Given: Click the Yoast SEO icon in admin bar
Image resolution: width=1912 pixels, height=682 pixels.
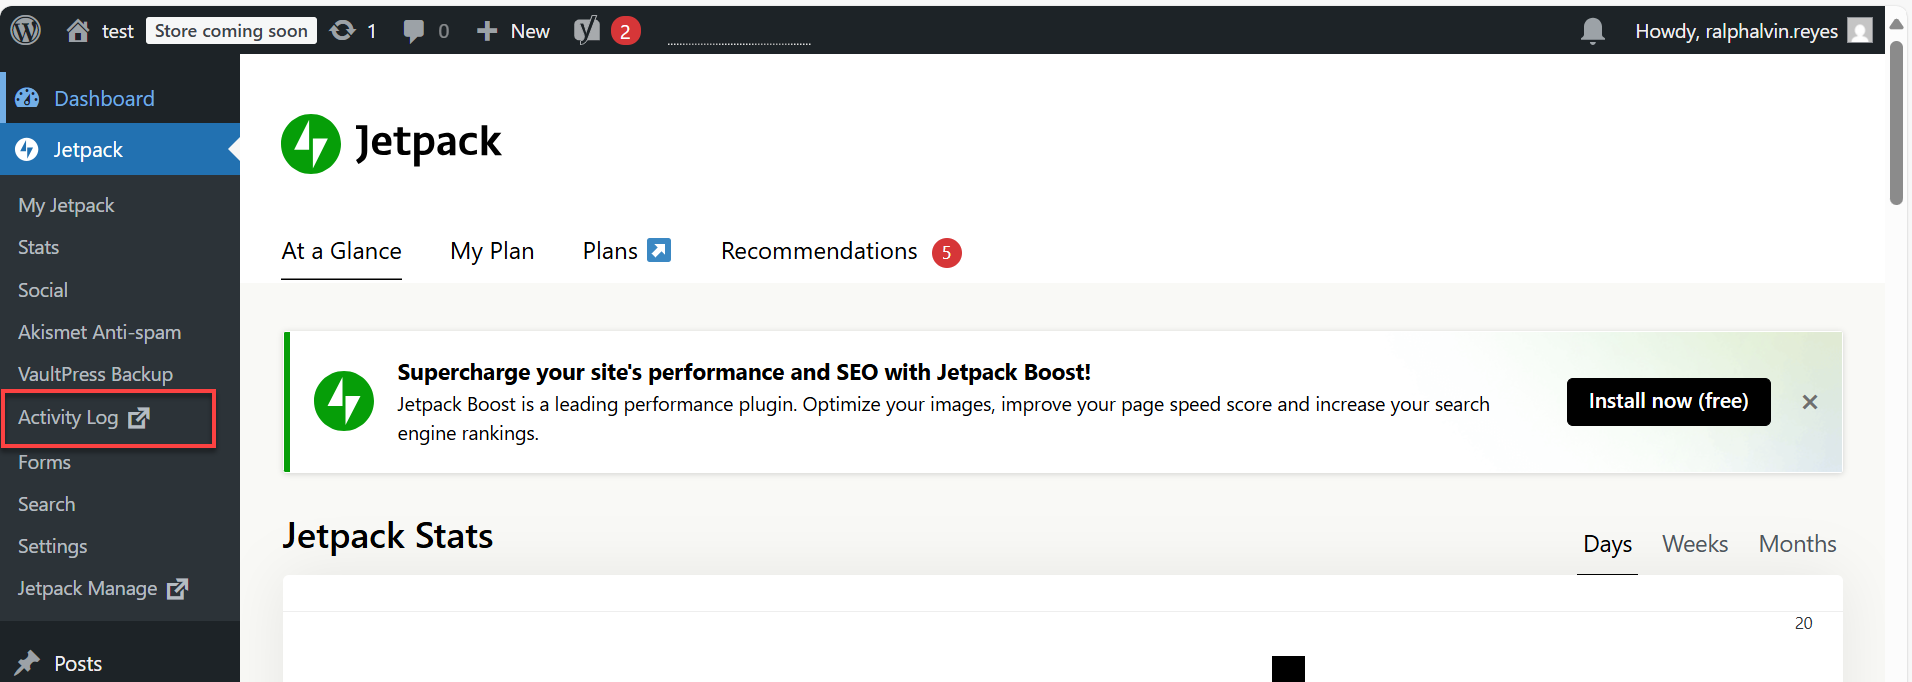Looking at the screenshot, I should pos(587,31).
